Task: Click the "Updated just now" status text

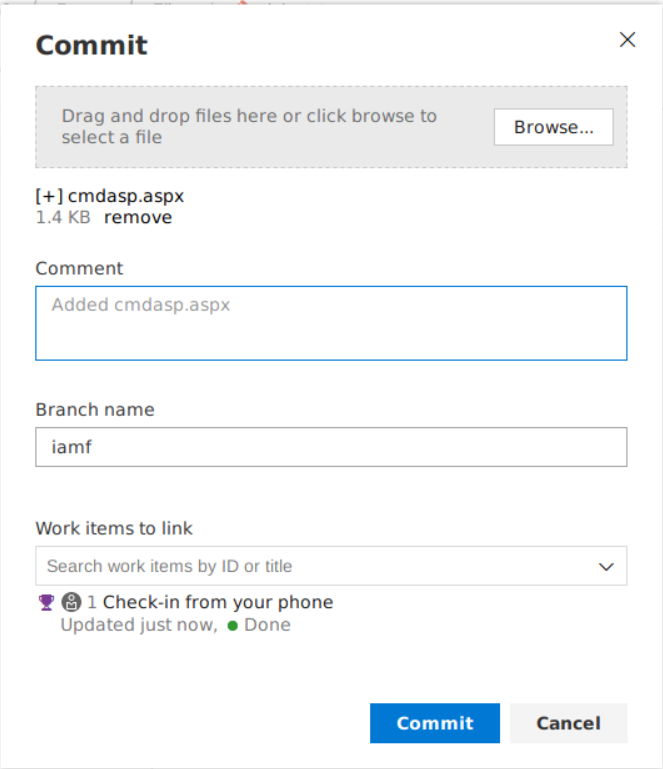Action: click(x=138, y=625)
